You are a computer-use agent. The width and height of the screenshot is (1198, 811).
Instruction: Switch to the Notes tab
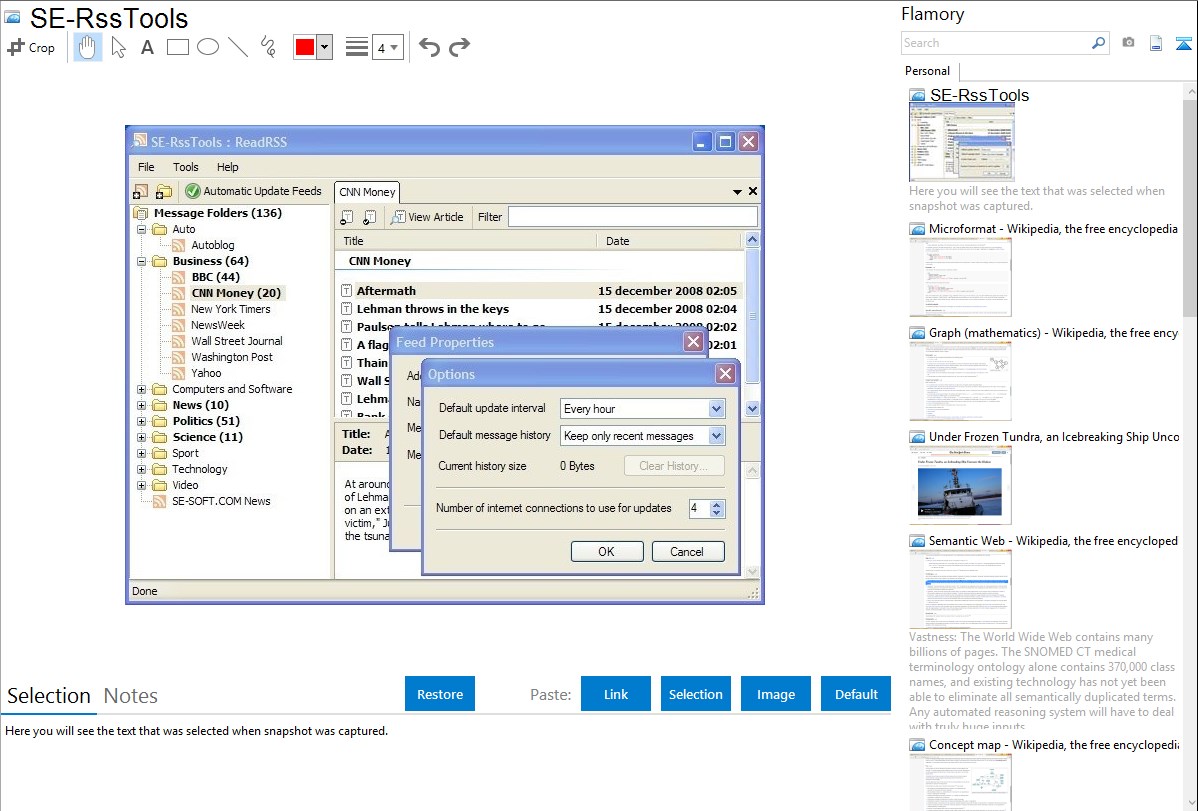(131, 696)
